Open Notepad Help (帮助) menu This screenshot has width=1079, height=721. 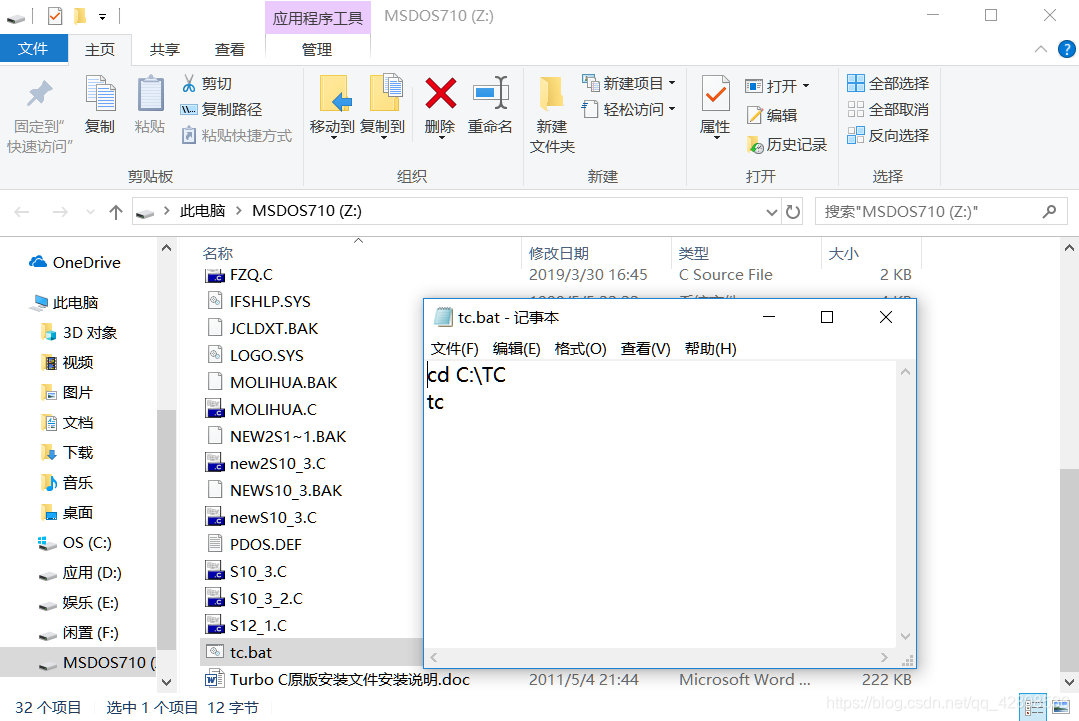point(710,349)
